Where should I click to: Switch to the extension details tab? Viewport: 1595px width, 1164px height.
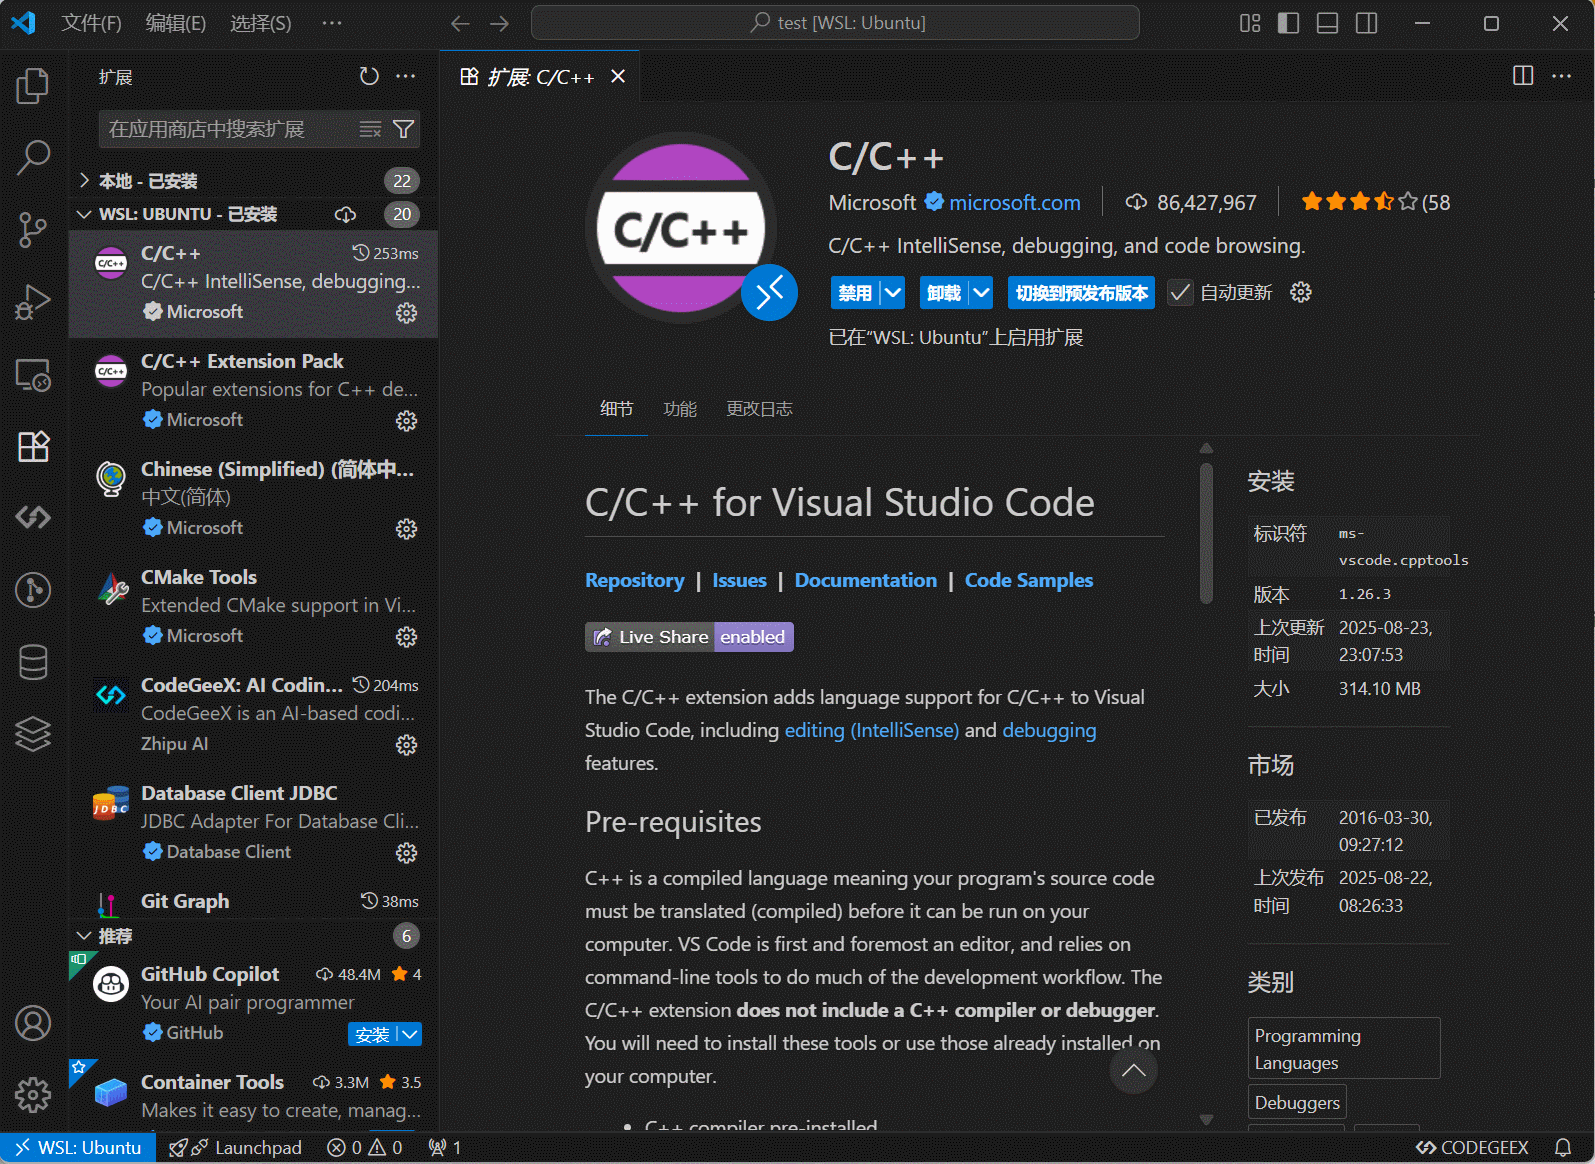click(616, 409)
